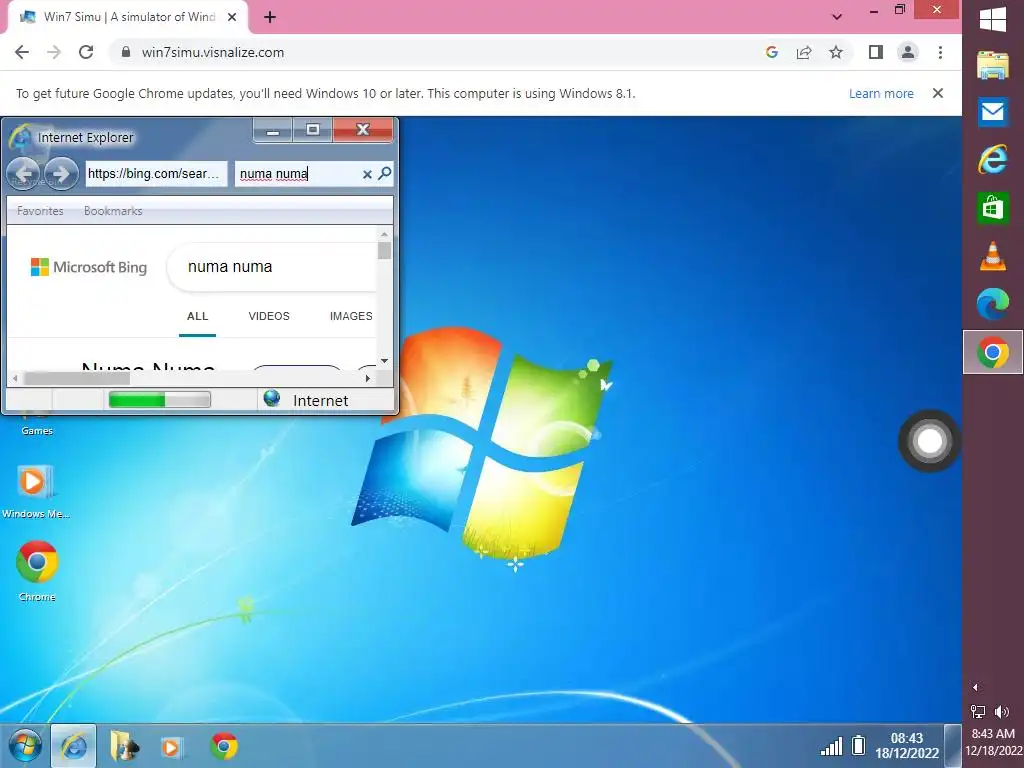Open the Bookmarks menu in Internet Explorer
This screenshot has width=1024, height=768.
tap(113, 211)
